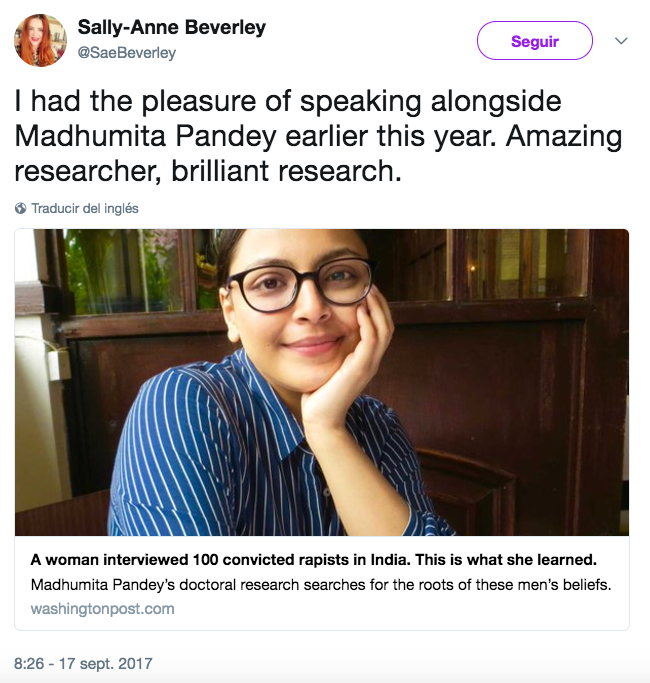This screenshot has height=683, width=650.
Task: Click the date 17 sept. 2017
Action: pyautogui.click(x=108, y=663)
